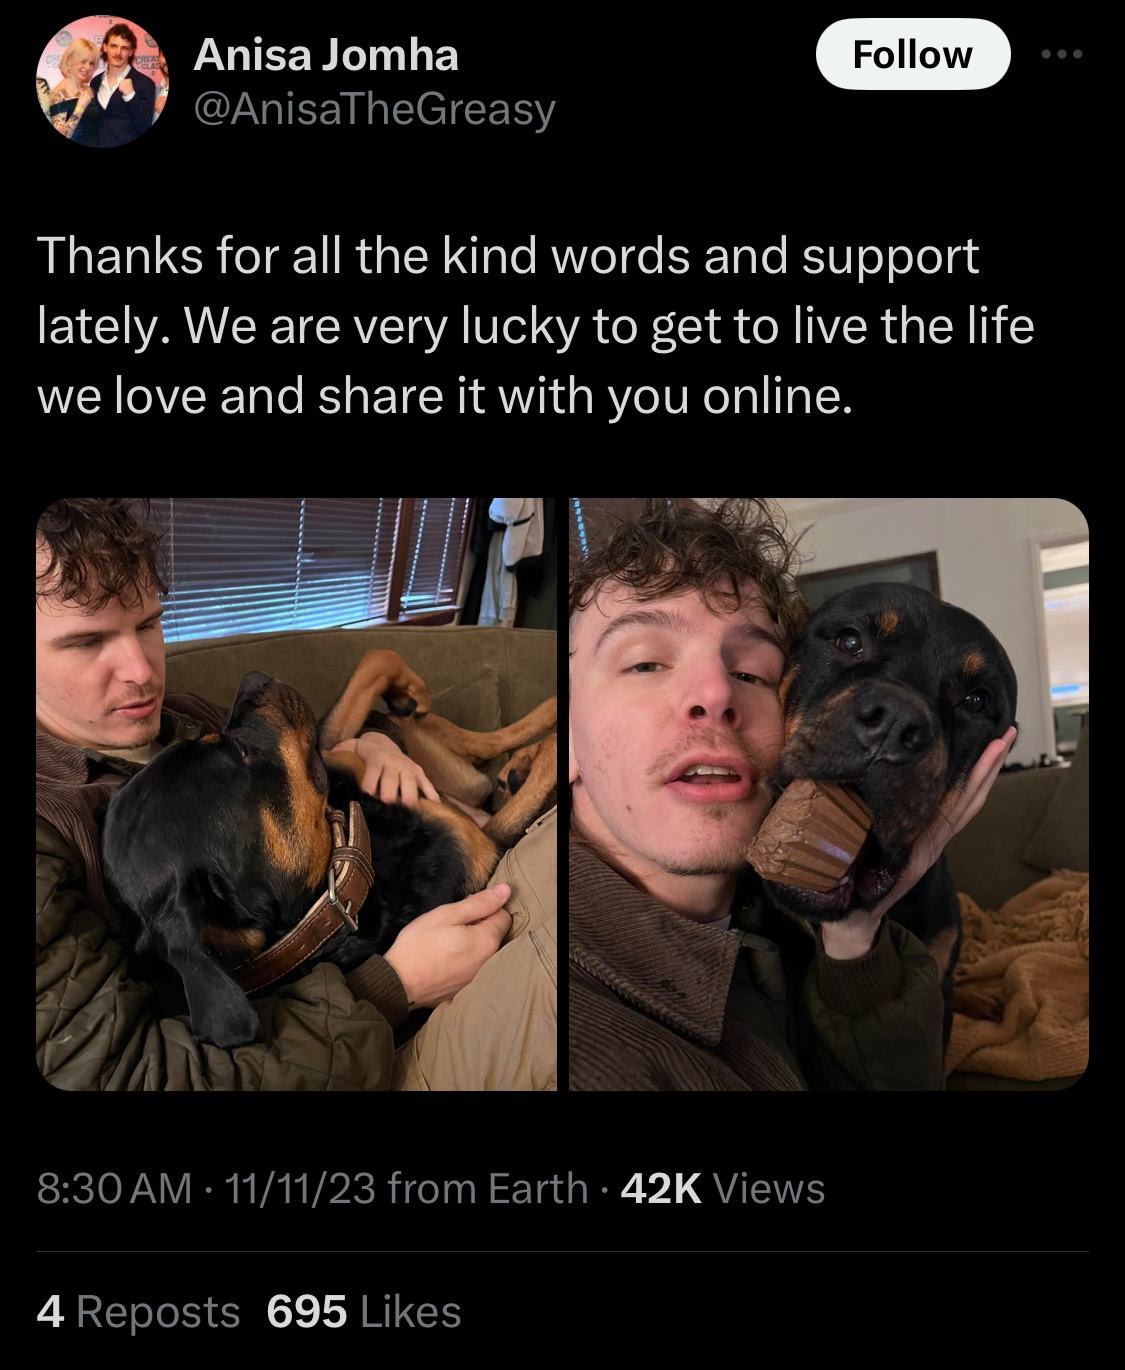Click the "from Earth" location label
This screenshot has width=1125, height=1370.
[488, 1188]
